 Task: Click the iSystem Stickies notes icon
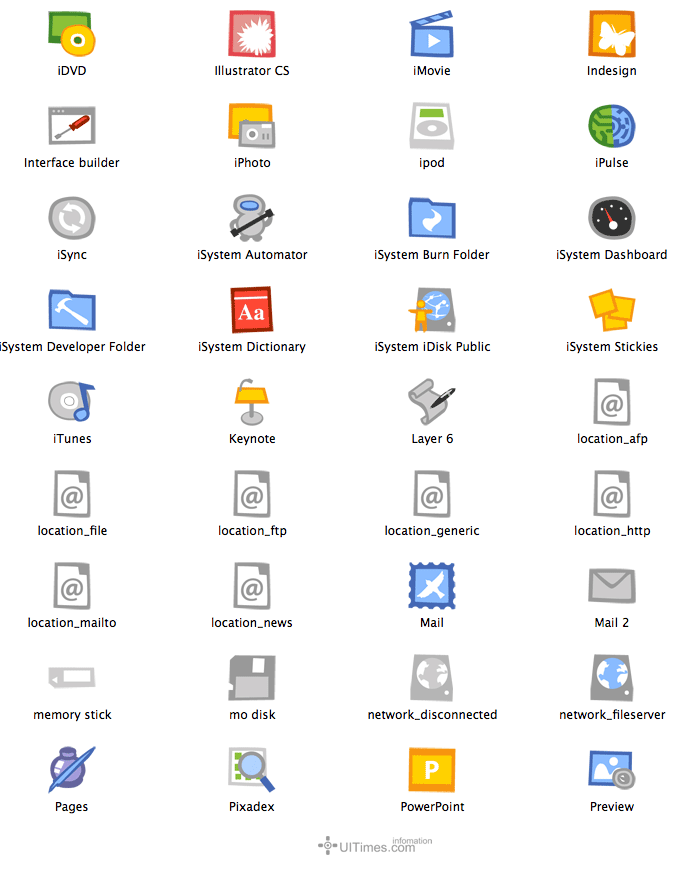point(612,310)
